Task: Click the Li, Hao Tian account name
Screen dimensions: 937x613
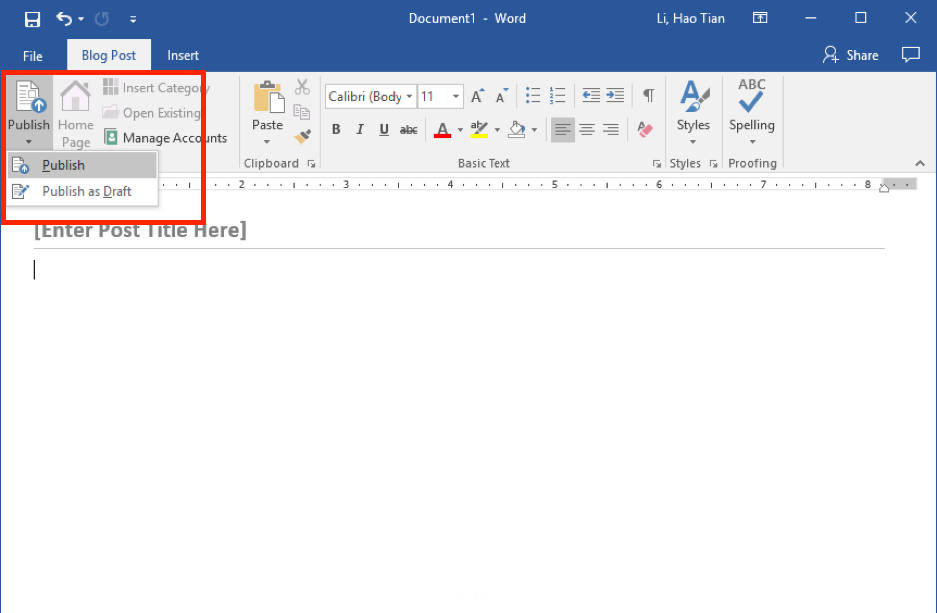Action: (690, 19)
